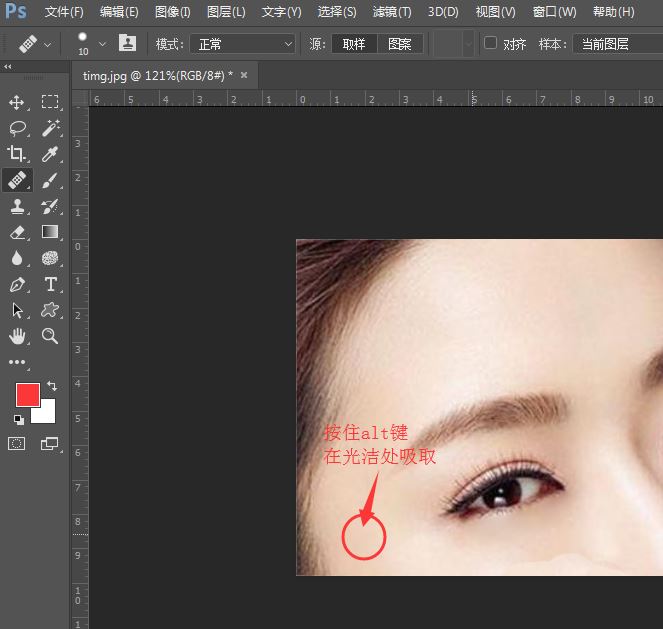Select the Hand tool
The width and height of the screenshot is (663, 629).
pos(17,336)
